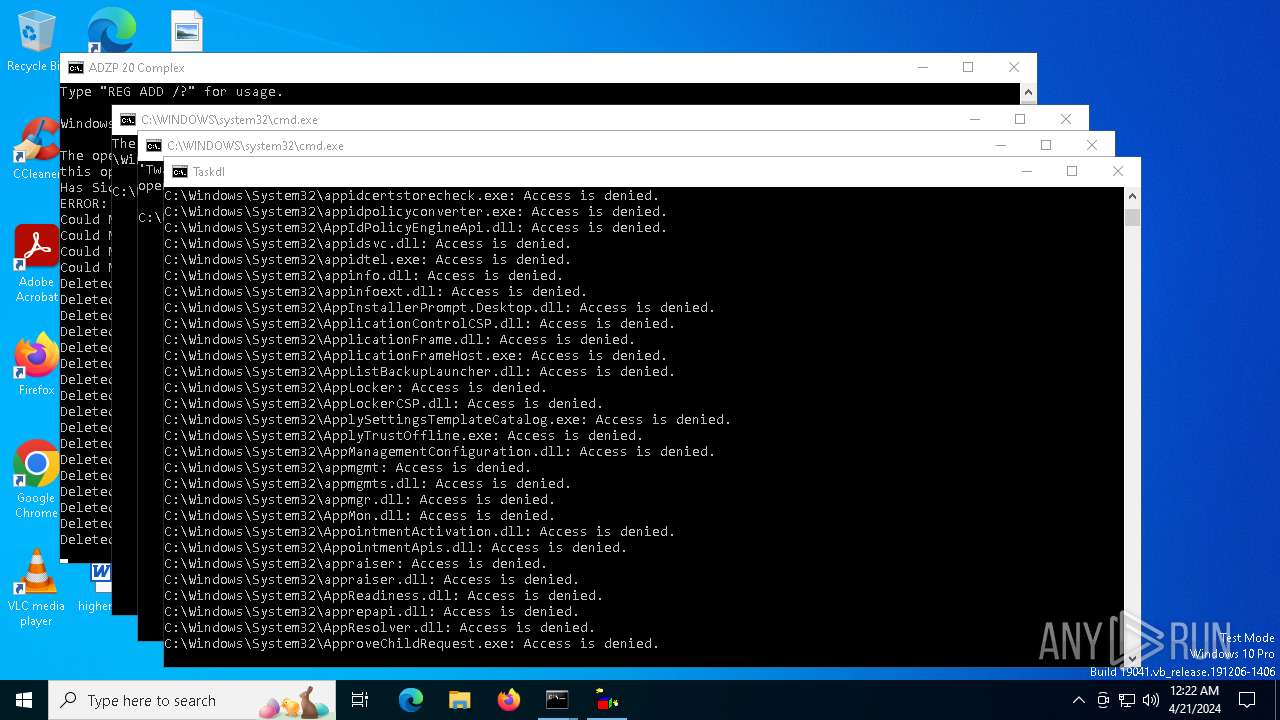Click the ApplicationFrameHost.exe output line
Screen dimensions: 1280x720
(416, 355)
